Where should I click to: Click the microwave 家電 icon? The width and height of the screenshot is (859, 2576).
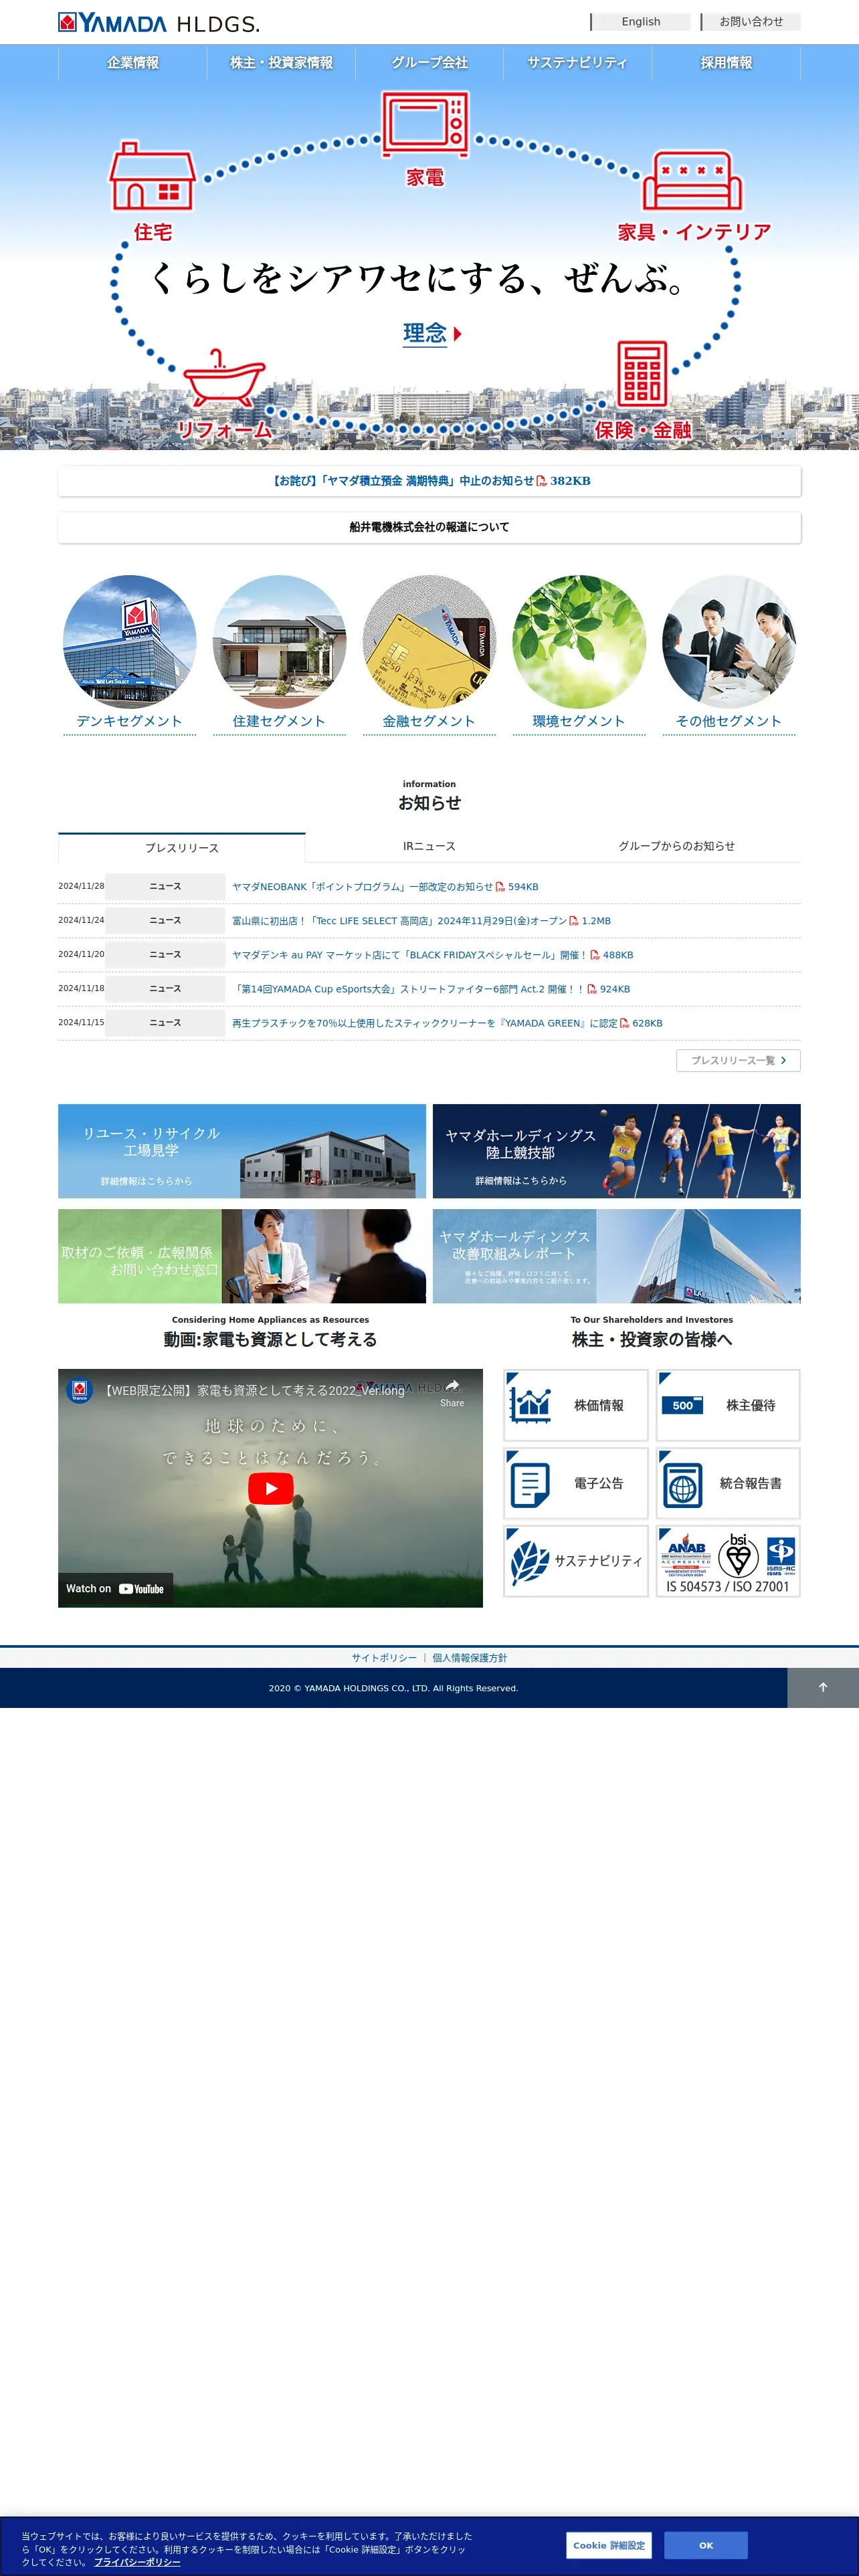pyautogui.click(x=425, y=124)
